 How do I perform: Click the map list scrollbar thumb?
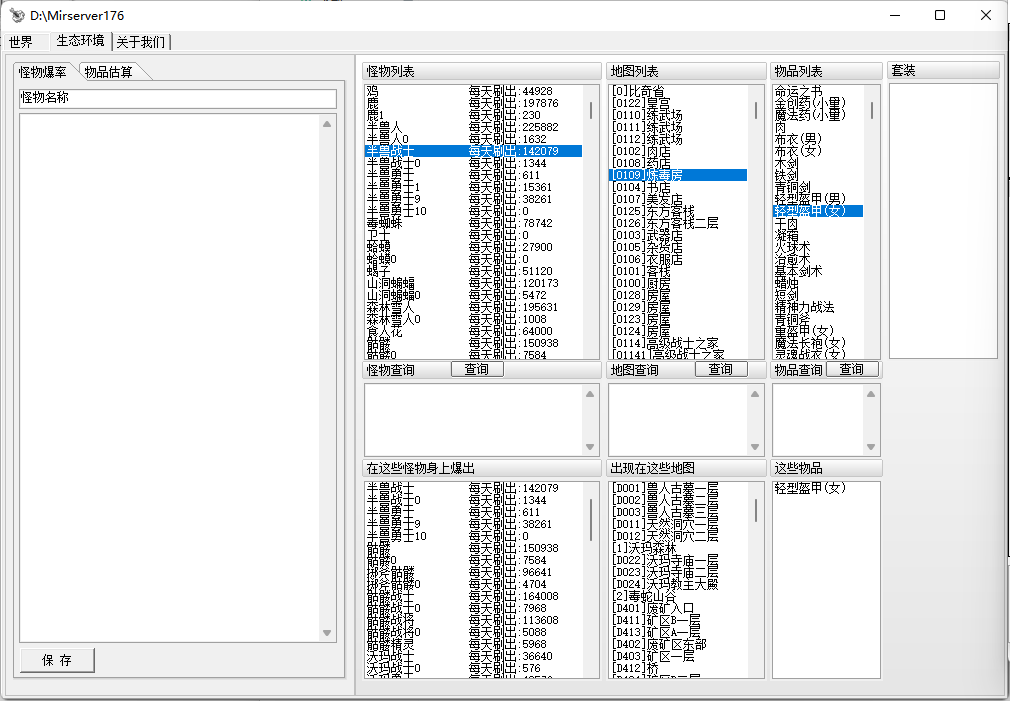756,110
